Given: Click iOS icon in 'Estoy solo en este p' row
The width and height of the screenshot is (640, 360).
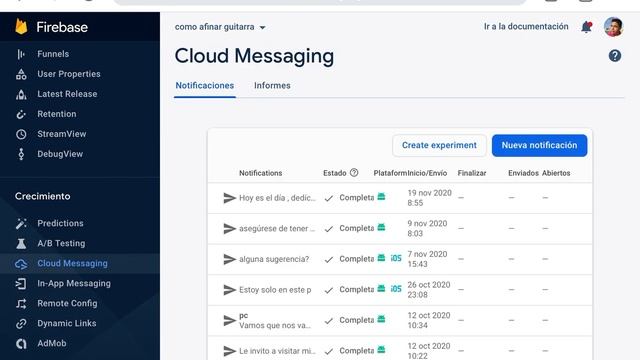Looking at the screenshot, I should pyautogui.click(x=396, y=289).
